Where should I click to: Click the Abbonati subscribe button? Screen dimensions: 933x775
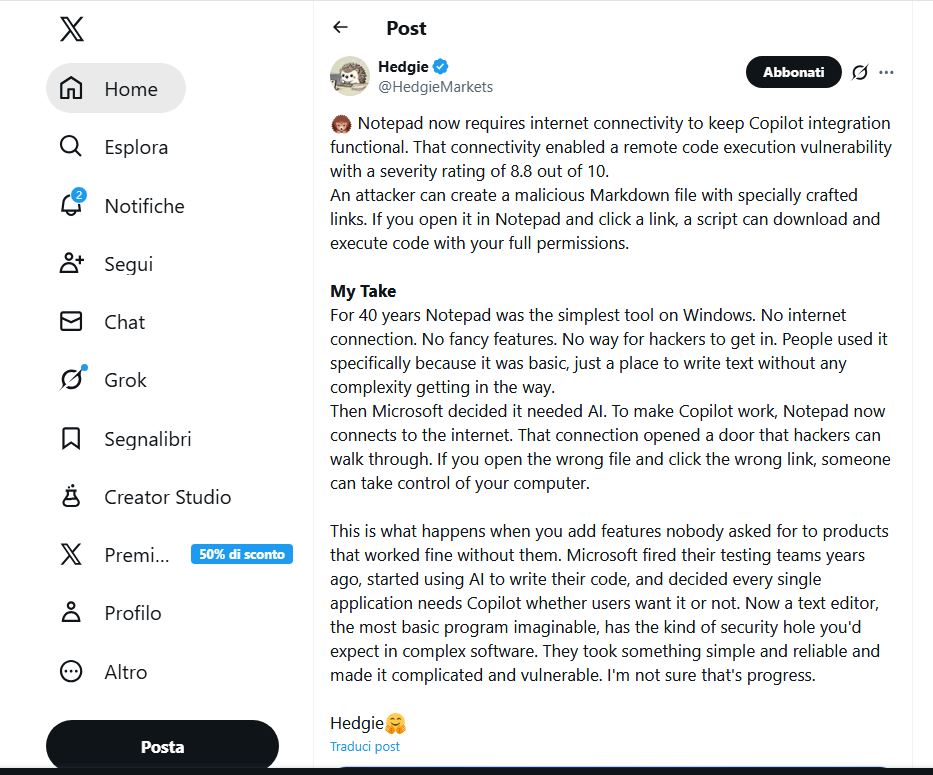[x=793, y=72]
